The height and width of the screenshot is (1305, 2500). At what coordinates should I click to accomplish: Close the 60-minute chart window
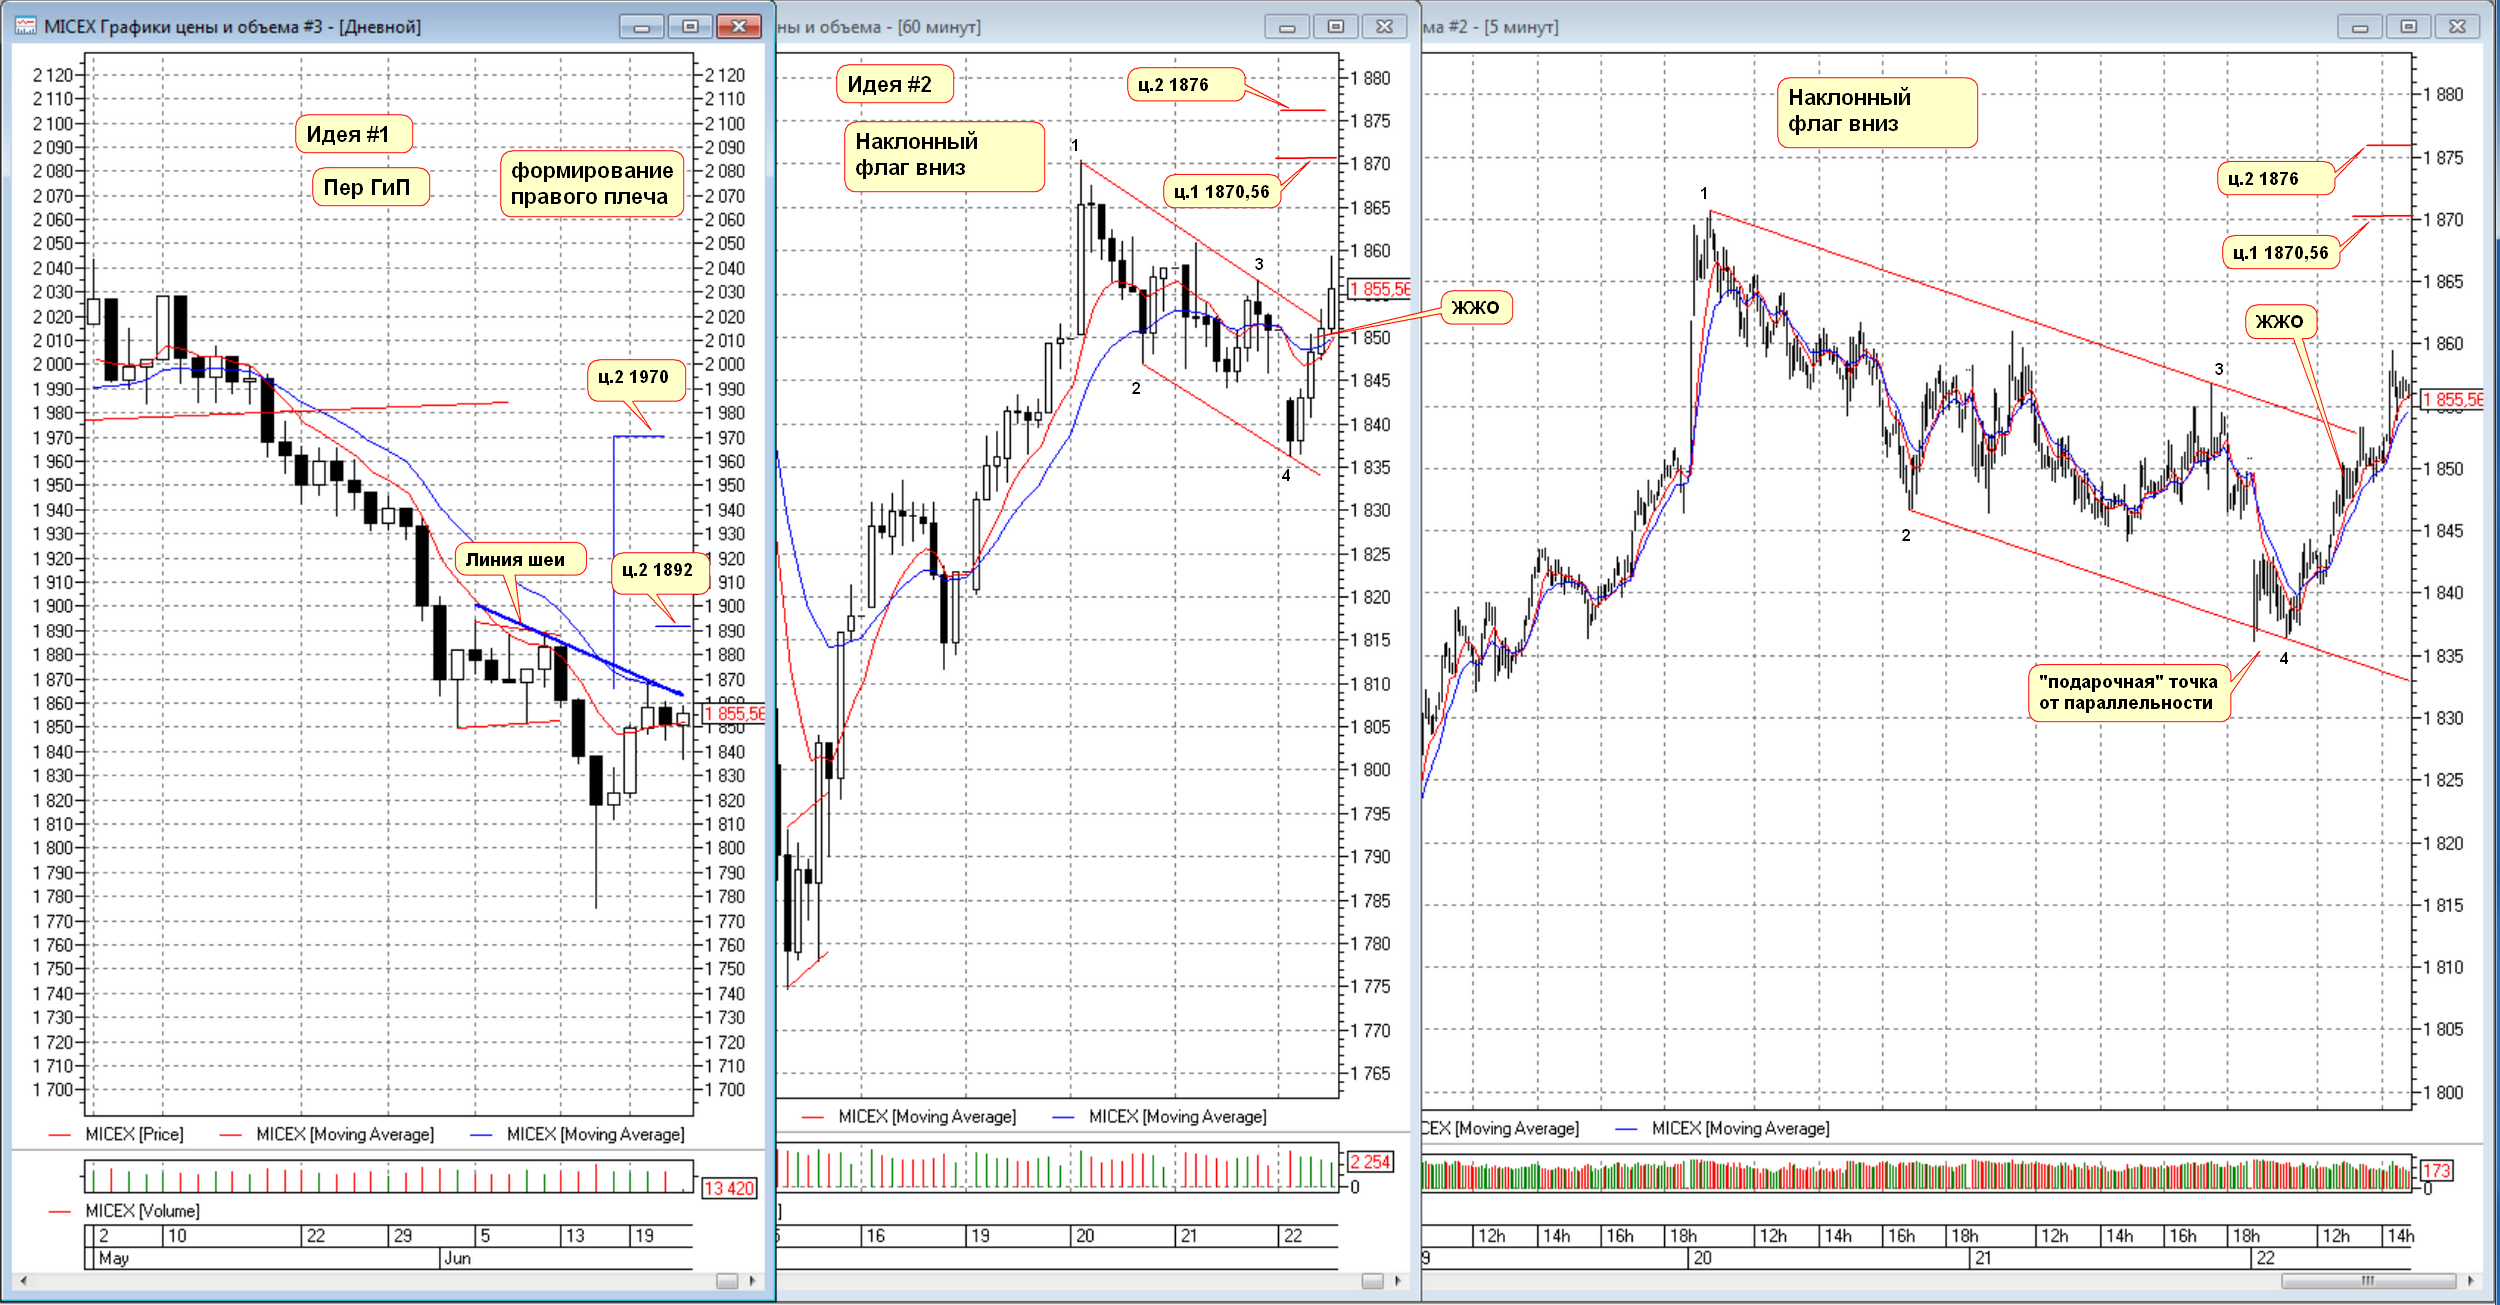1385,27
